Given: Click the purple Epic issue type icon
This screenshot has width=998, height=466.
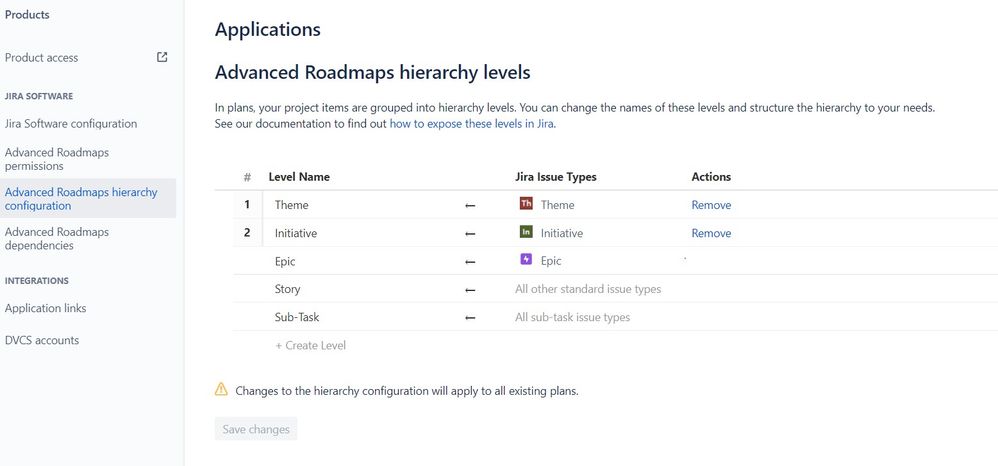Looking at the screenshot, I should click(x=526, y=260).
